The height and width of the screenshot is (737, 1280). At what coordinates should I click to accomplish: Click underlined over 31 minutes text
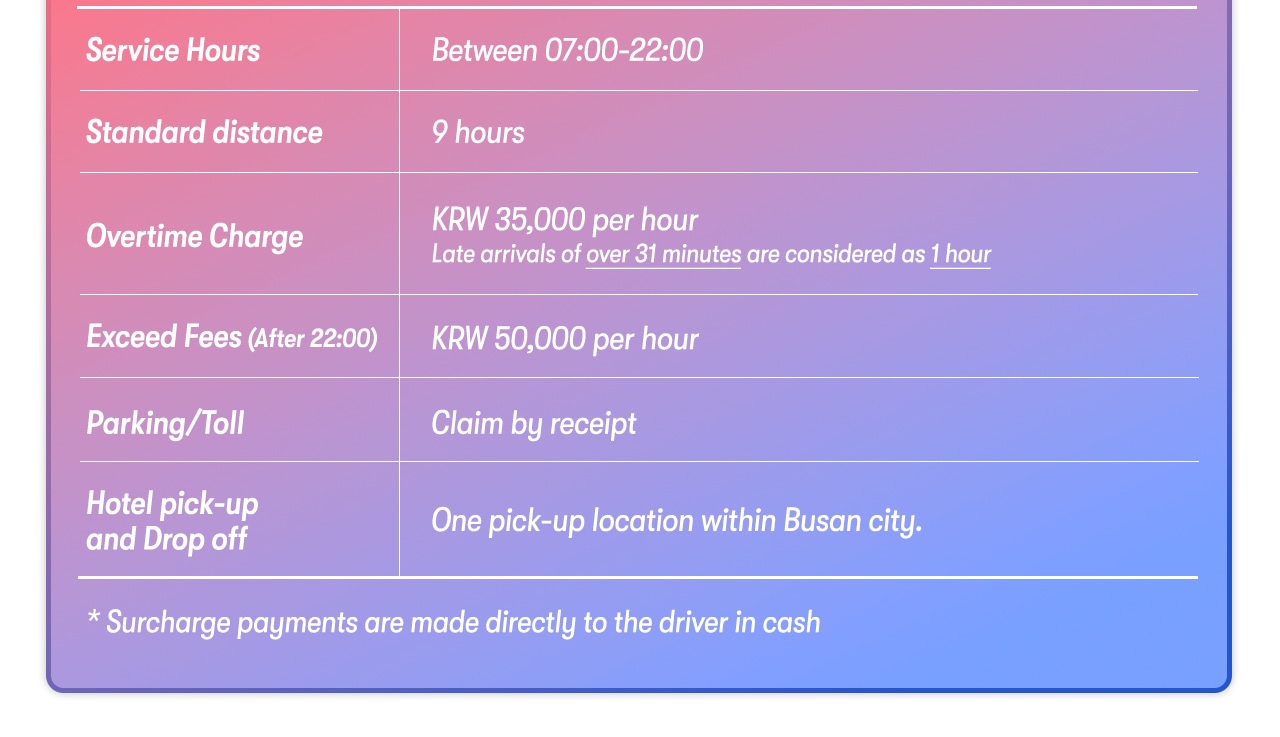663,255
